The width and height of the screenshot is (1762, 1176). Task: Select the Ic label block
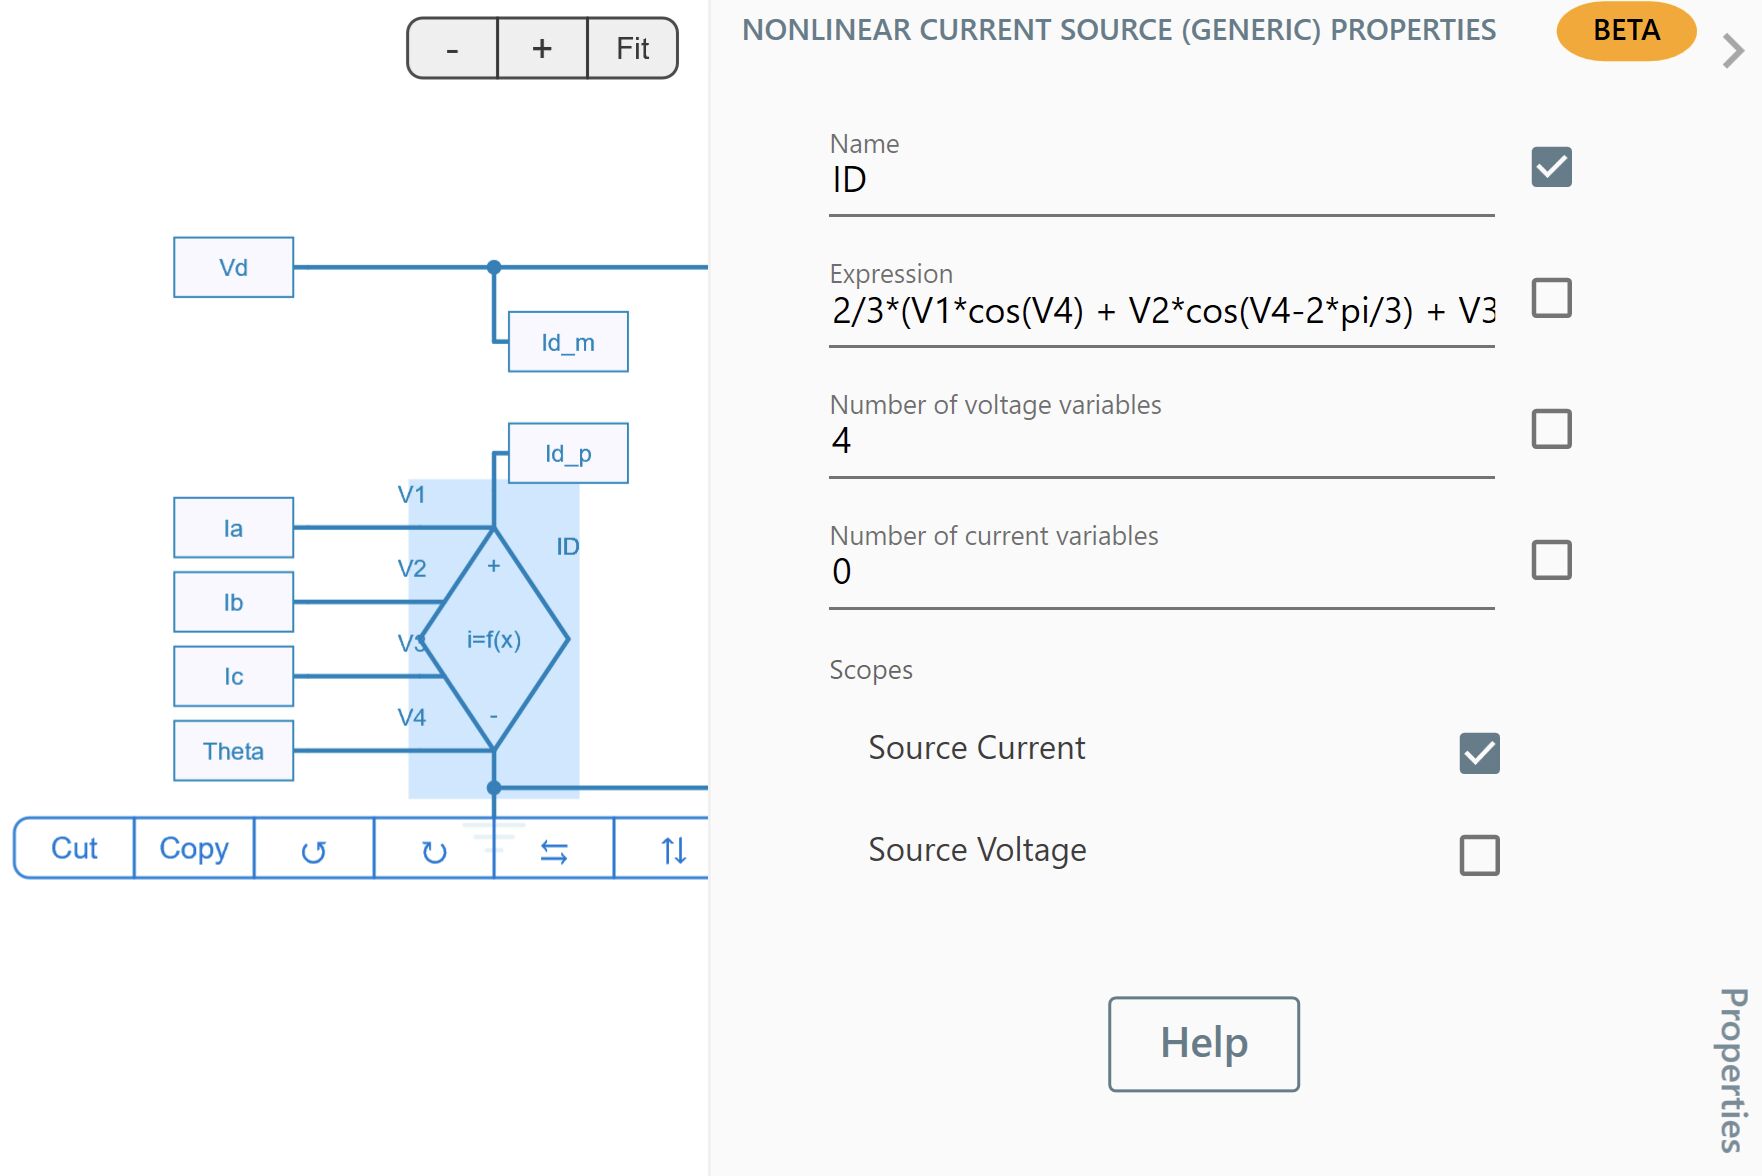[x=233, y=676]
